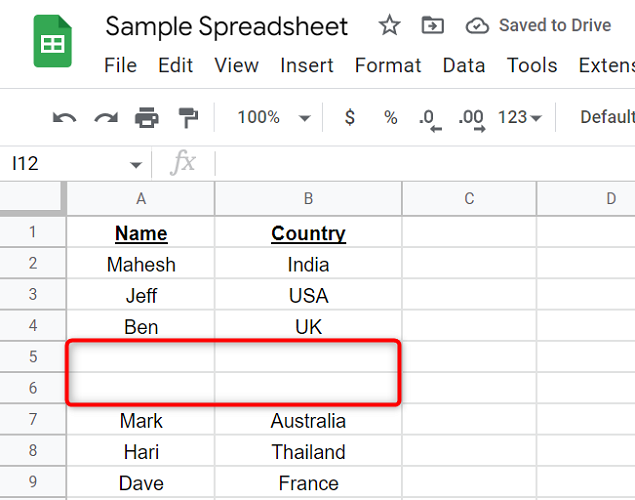This screenshot has height=500, width=635.
Task: Select row 1 header
Action: click(32, 232)
